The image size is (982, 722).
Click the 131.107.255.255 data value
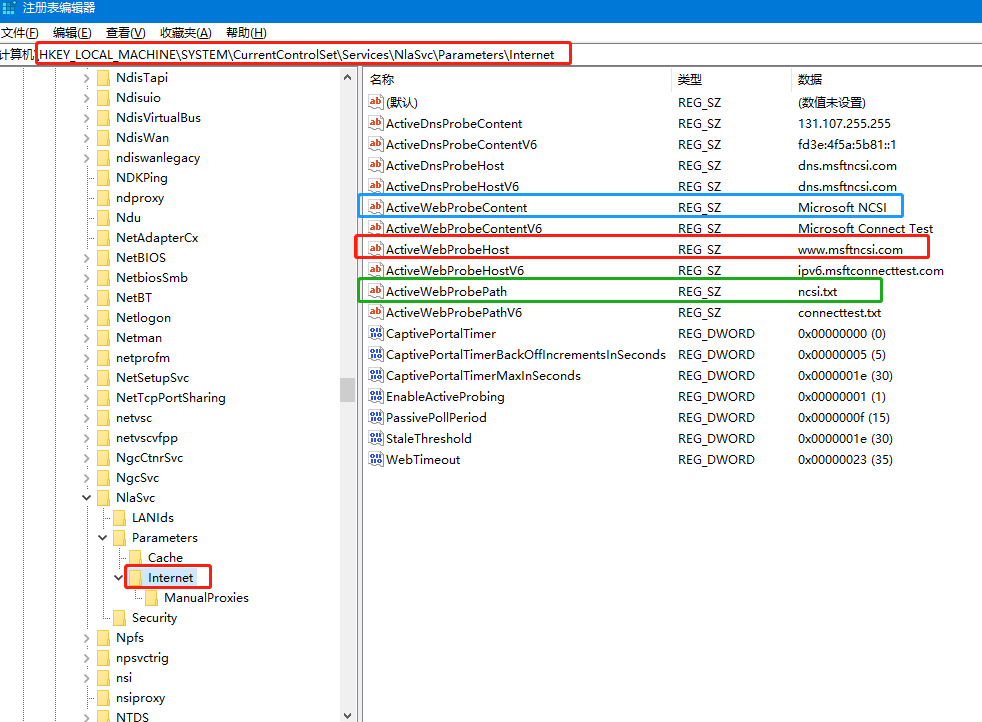click(844, 123)
